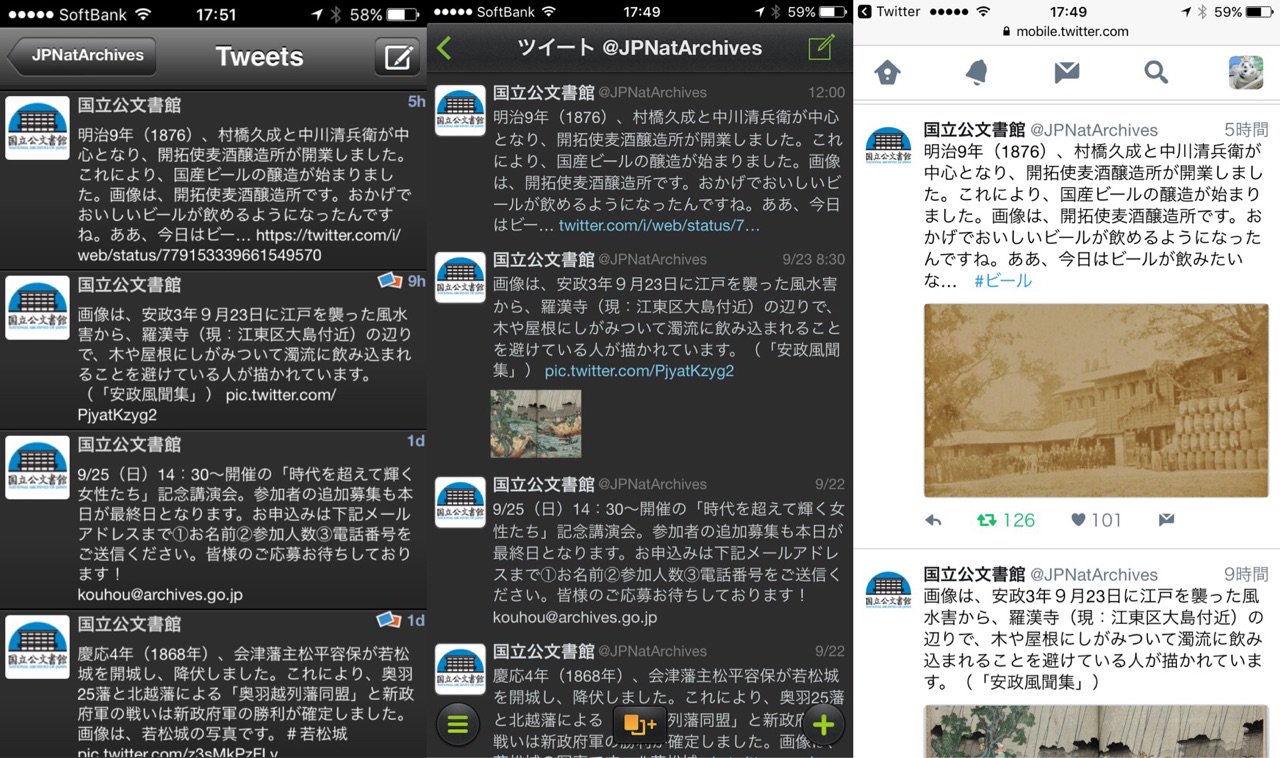Tap the '5時間' timestamp on mobile Twitter
The width and height of the screenshot is (1280, 758).
(x=1246, y=130)
